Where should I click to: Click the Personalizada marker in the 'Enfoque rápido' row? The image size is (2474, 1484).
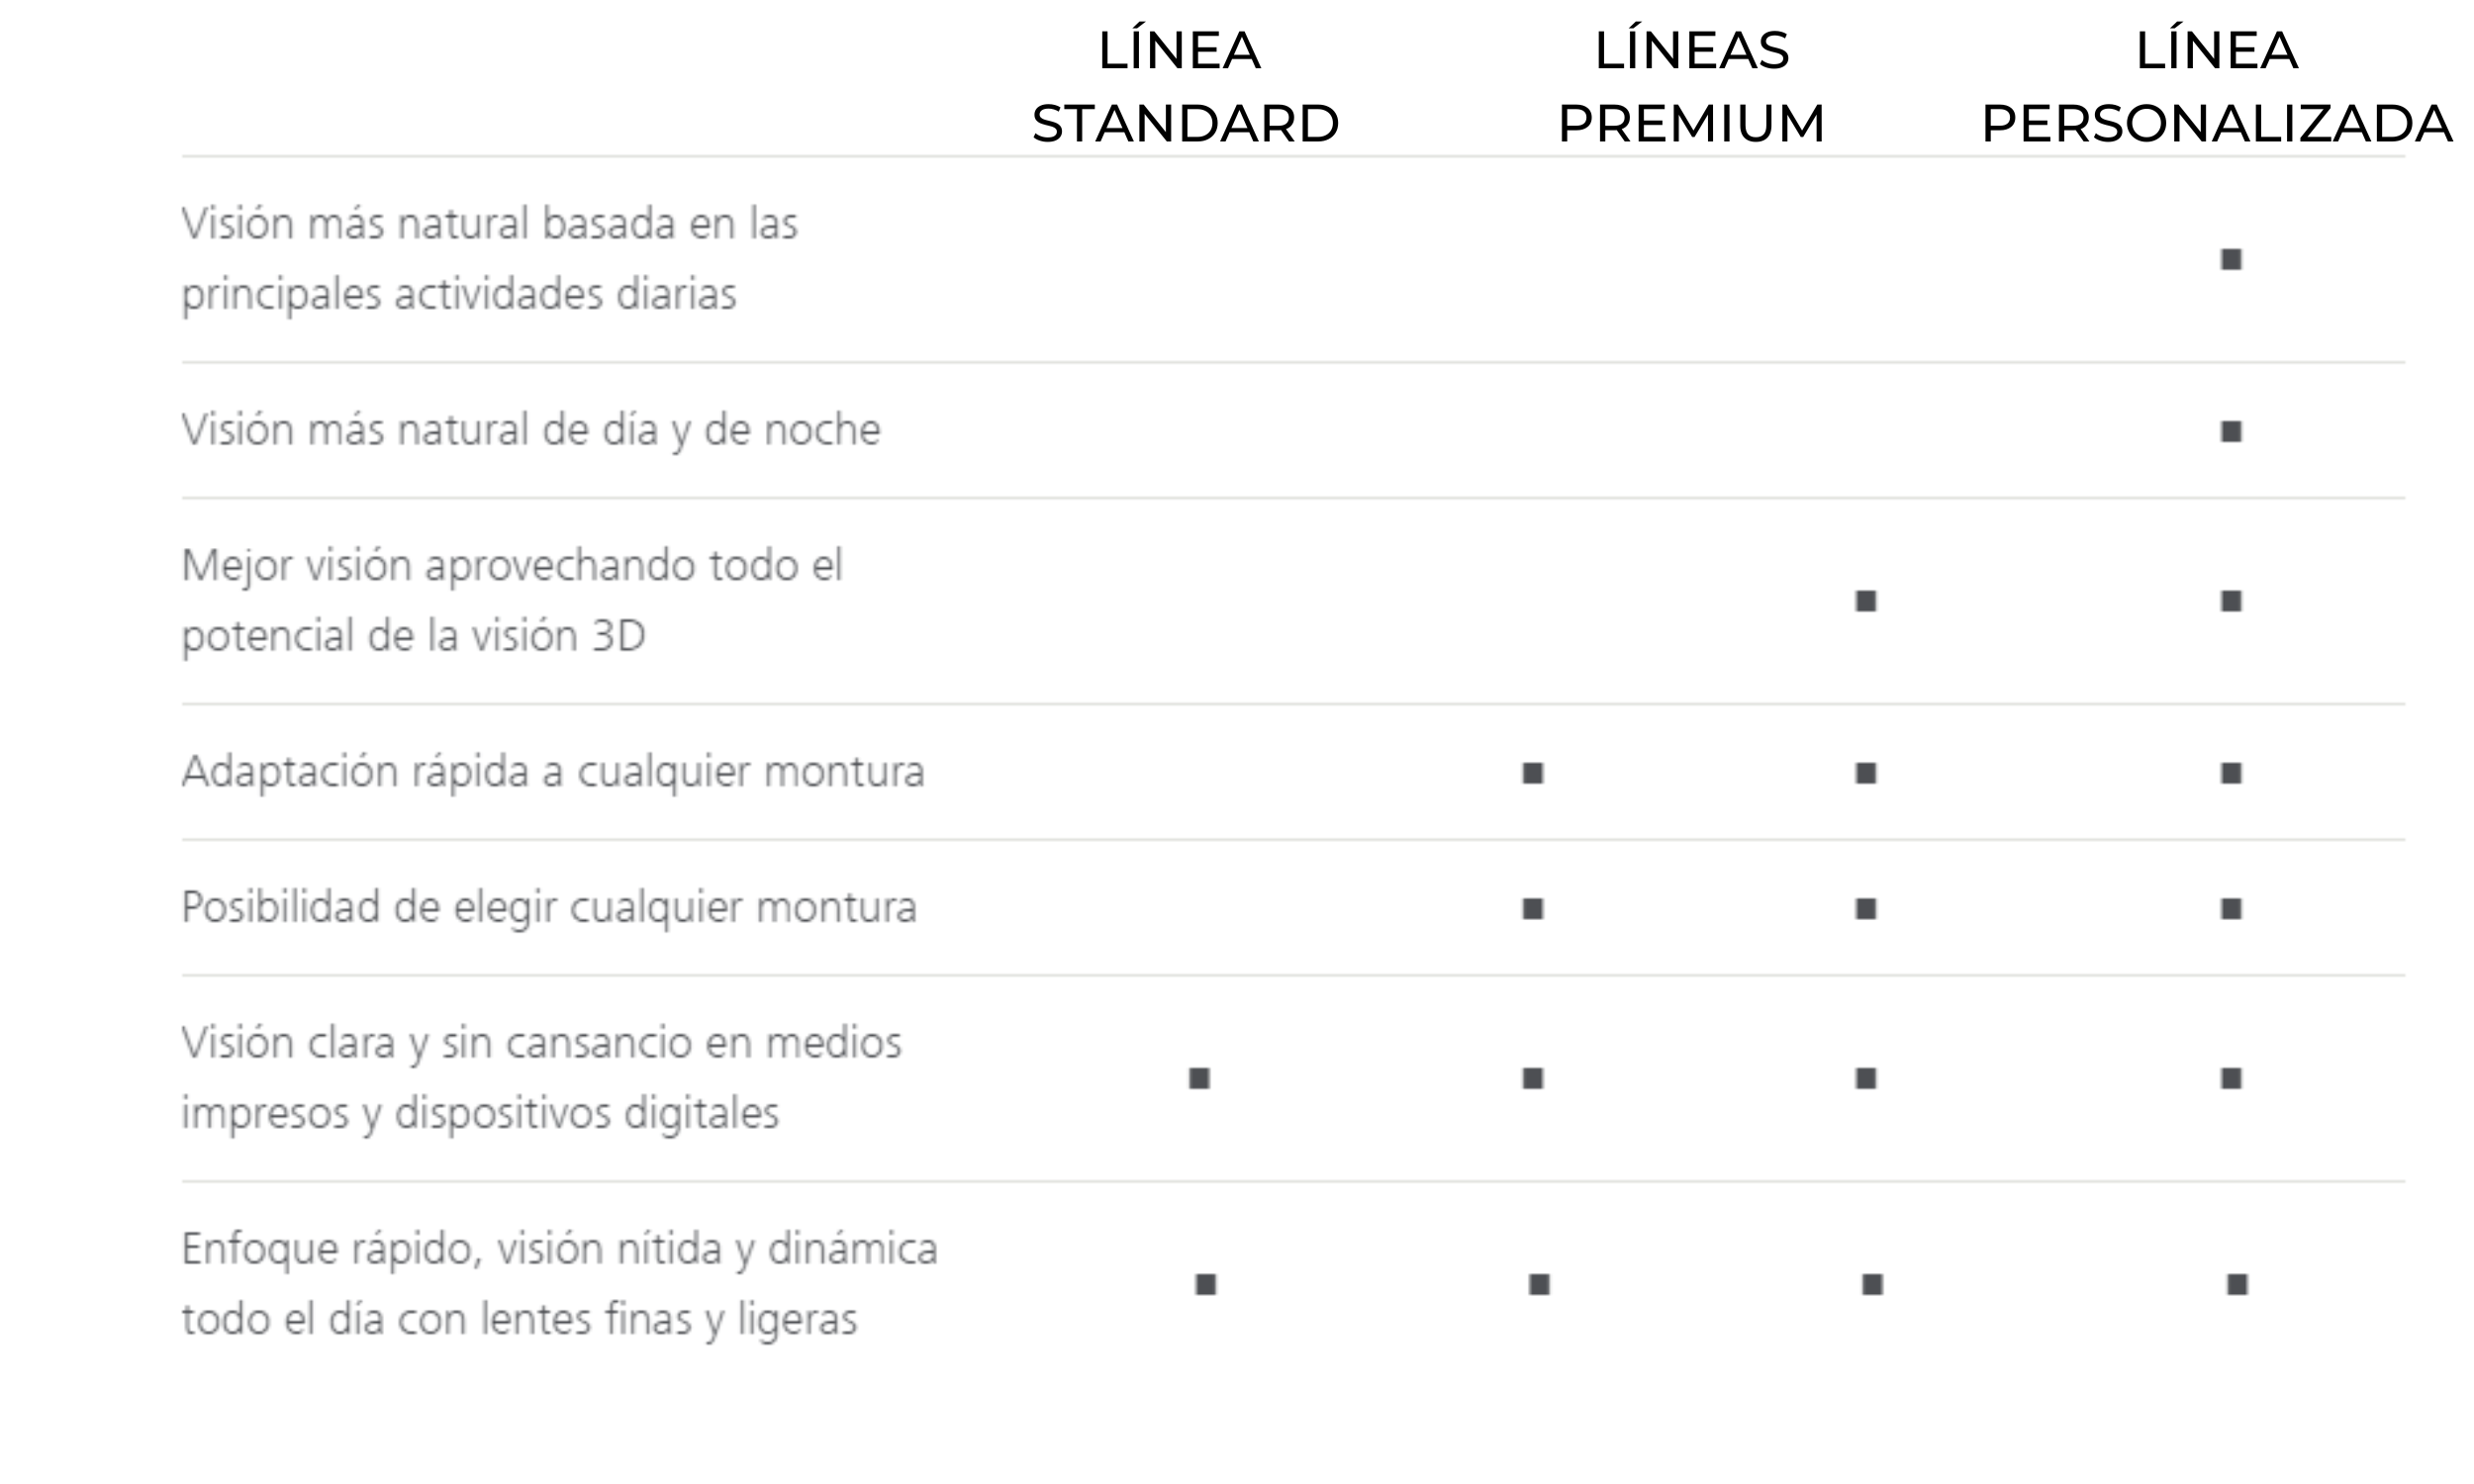tap(2238, 1285)
